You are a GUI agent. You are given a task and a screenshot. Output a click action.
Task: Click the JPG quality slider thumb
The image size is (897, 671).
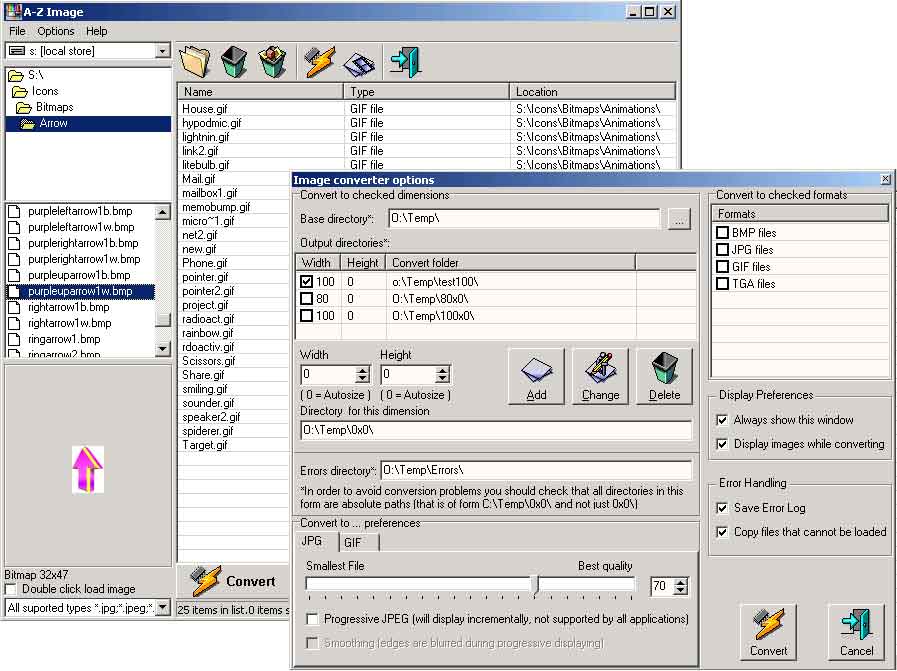click(536, 586)
